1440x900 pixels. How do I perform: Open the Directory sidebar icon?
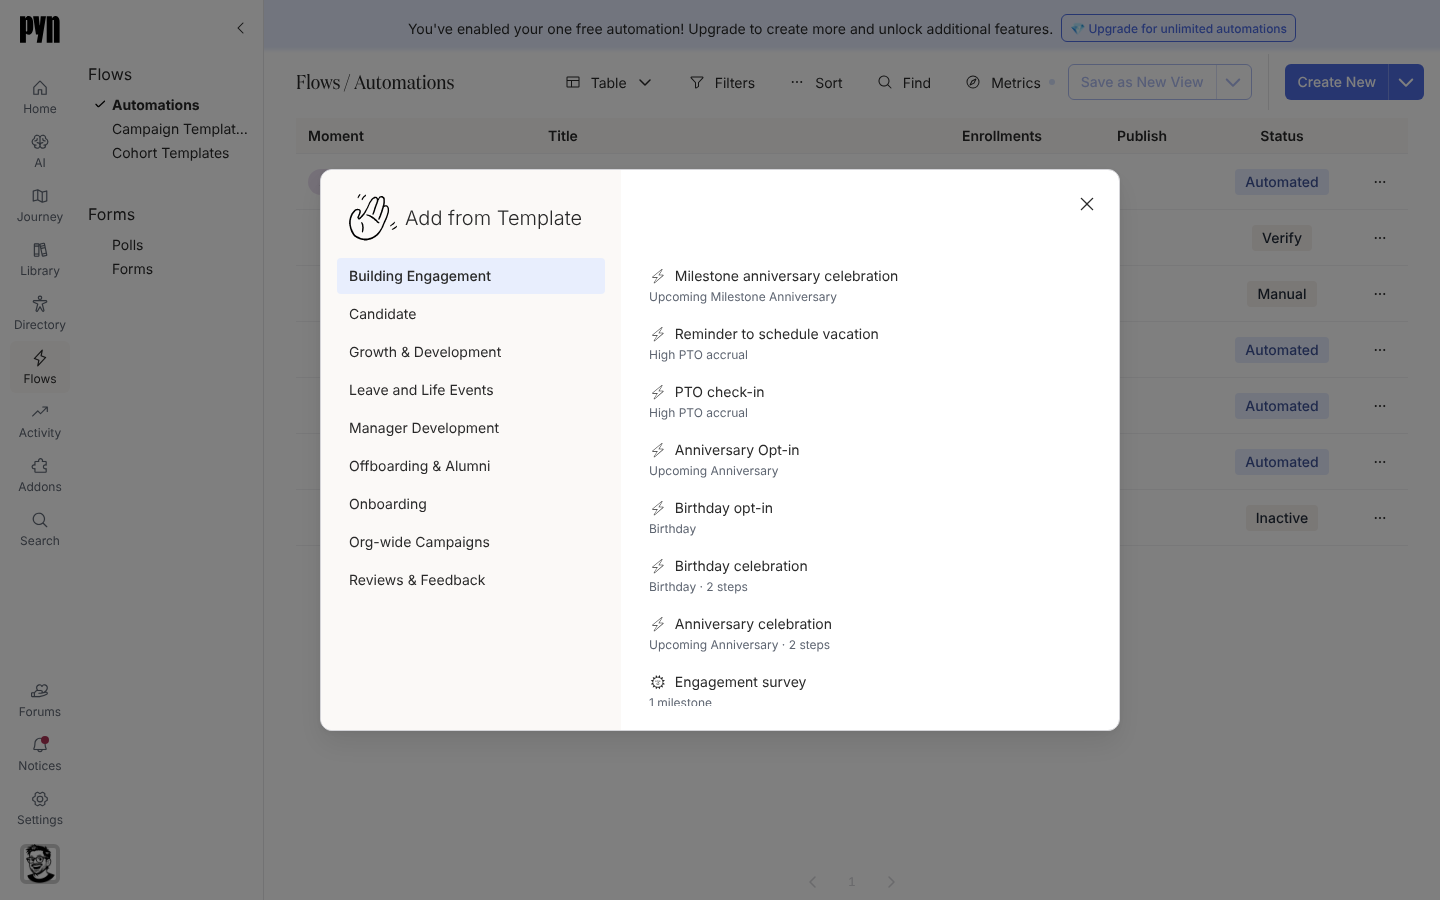(40, 313)
